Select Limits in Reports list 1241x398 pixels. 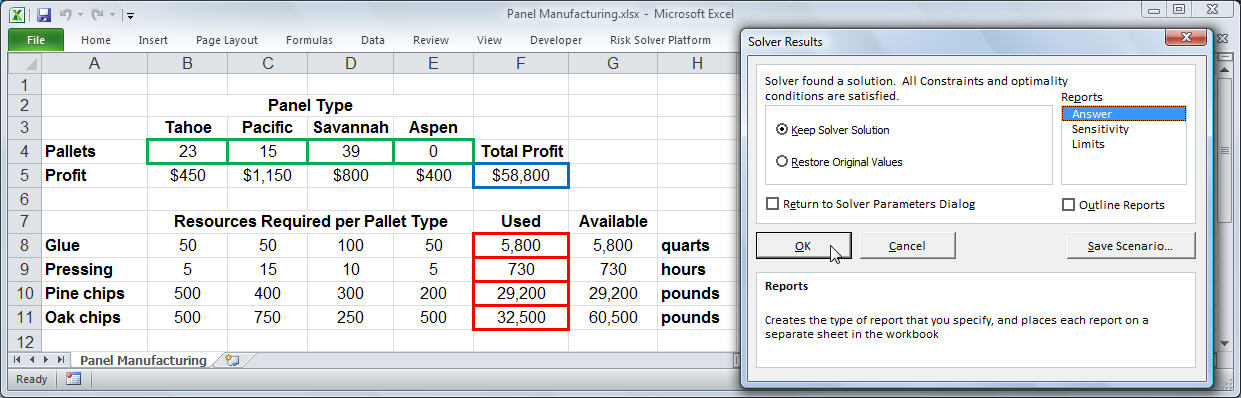[x=1124, y=144]
